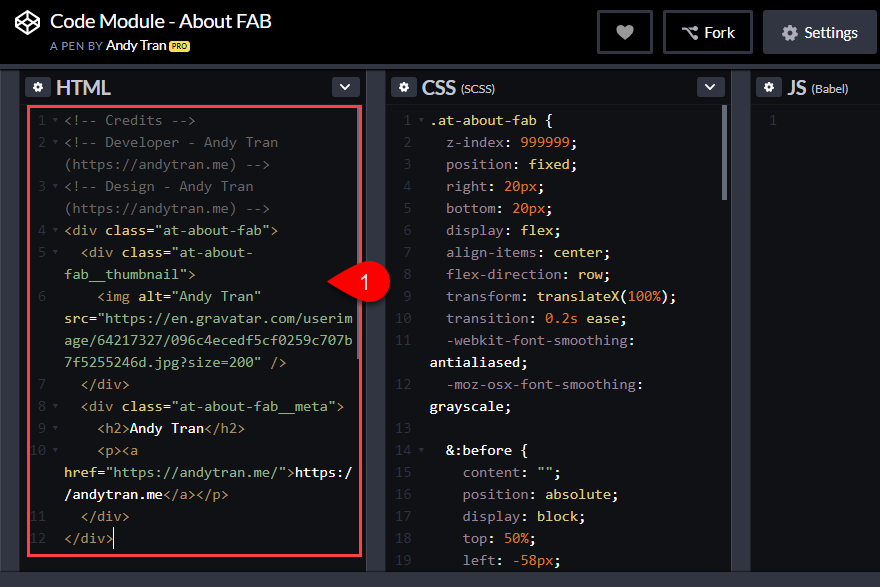The width and height of the screenshot is (880, 587).
Task: Click the PRO badge next to author
Action: tap(180, 47)
